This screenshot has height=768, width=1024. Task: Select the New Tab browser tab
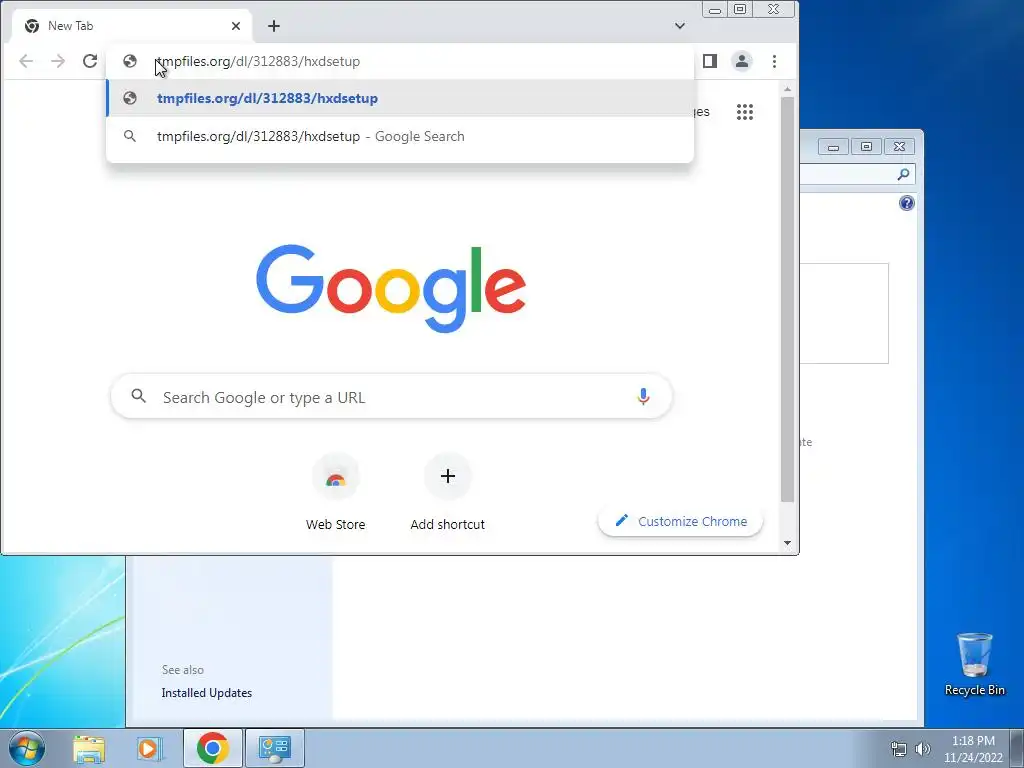click(x=133, y=26)
